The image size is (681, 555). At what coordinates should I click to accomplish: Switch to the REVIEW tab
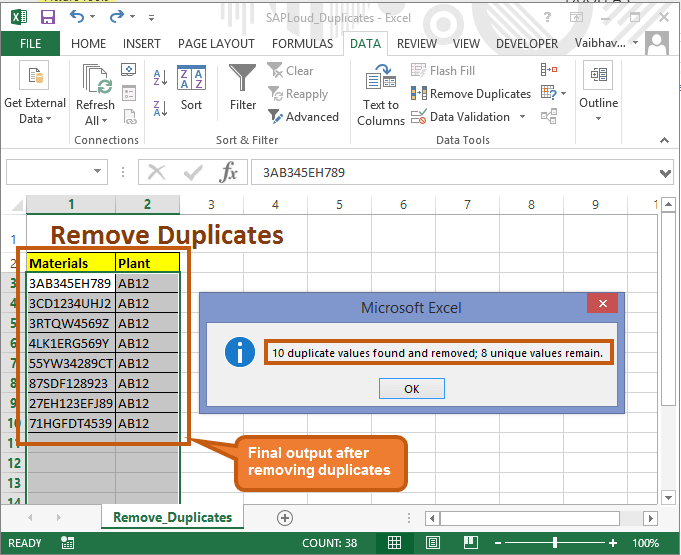[417, 44]
